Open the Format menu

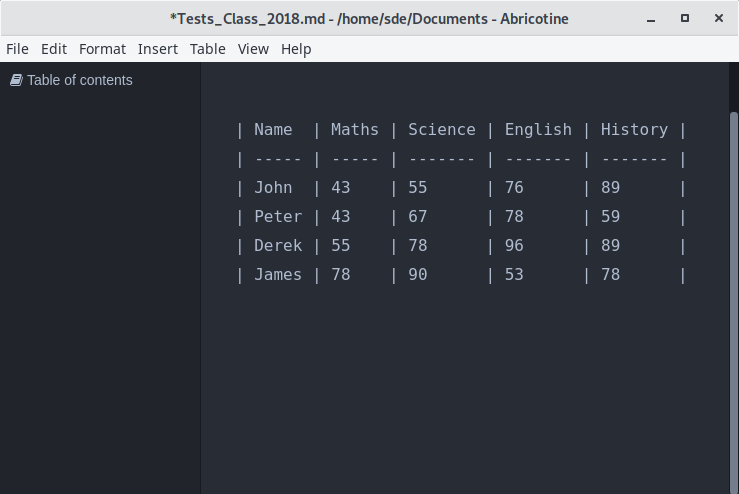102,49
